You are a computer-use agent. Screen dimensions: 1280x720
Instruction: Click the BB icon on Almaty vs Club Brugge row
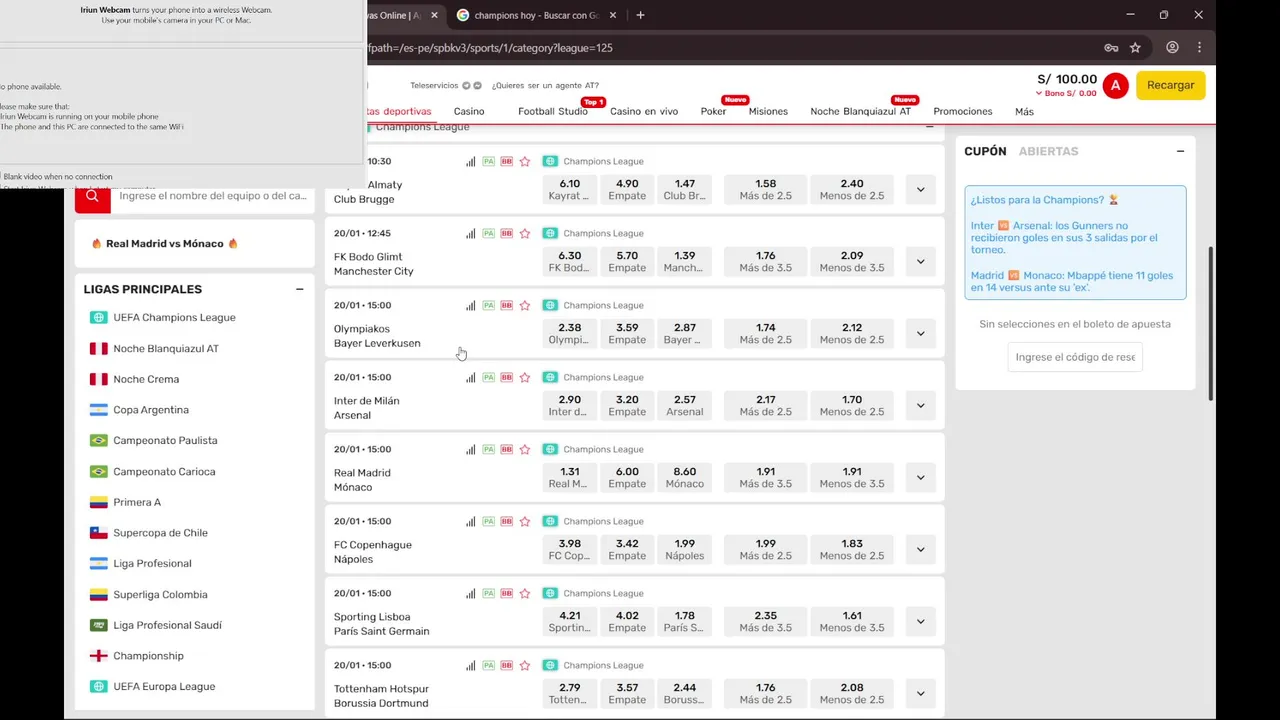507,162
